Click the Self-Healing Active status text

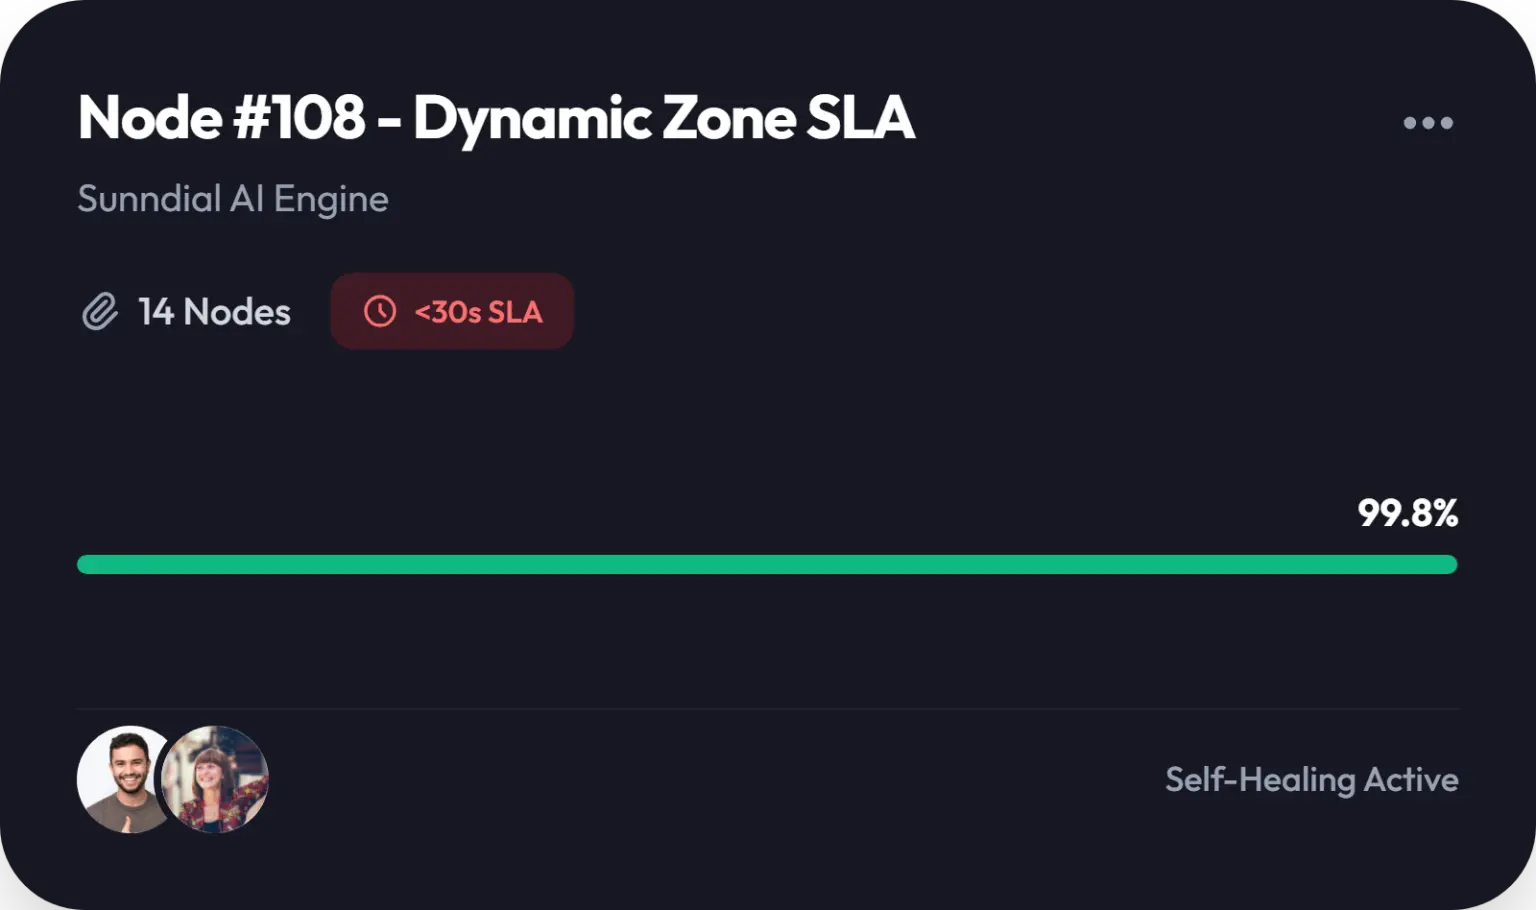pyautogui.click(x=1312, y=779)
